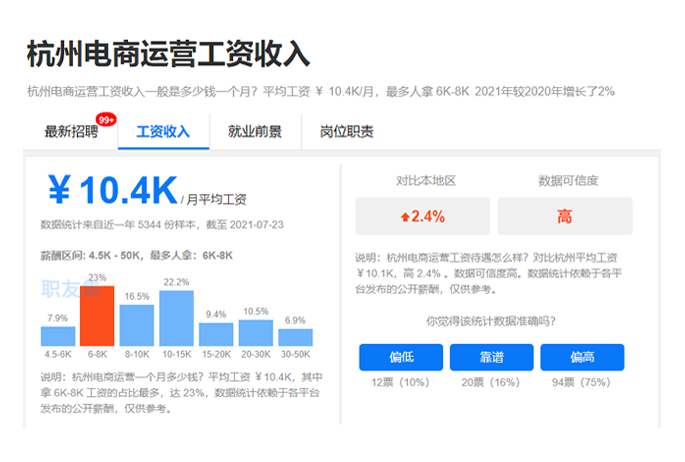Select the 30-50K salary bar
Screen dimensions: 685x462
click(295, 338)
